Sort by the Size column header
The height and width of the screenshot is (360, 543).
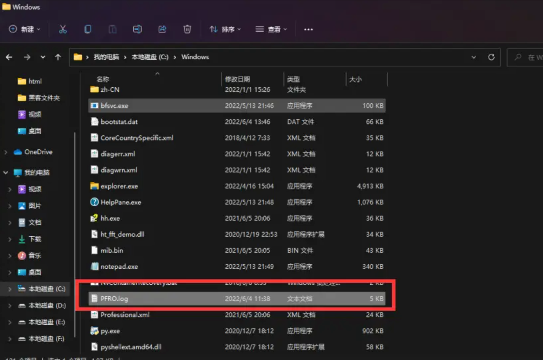pyautogui.click(x=355, y=79)
